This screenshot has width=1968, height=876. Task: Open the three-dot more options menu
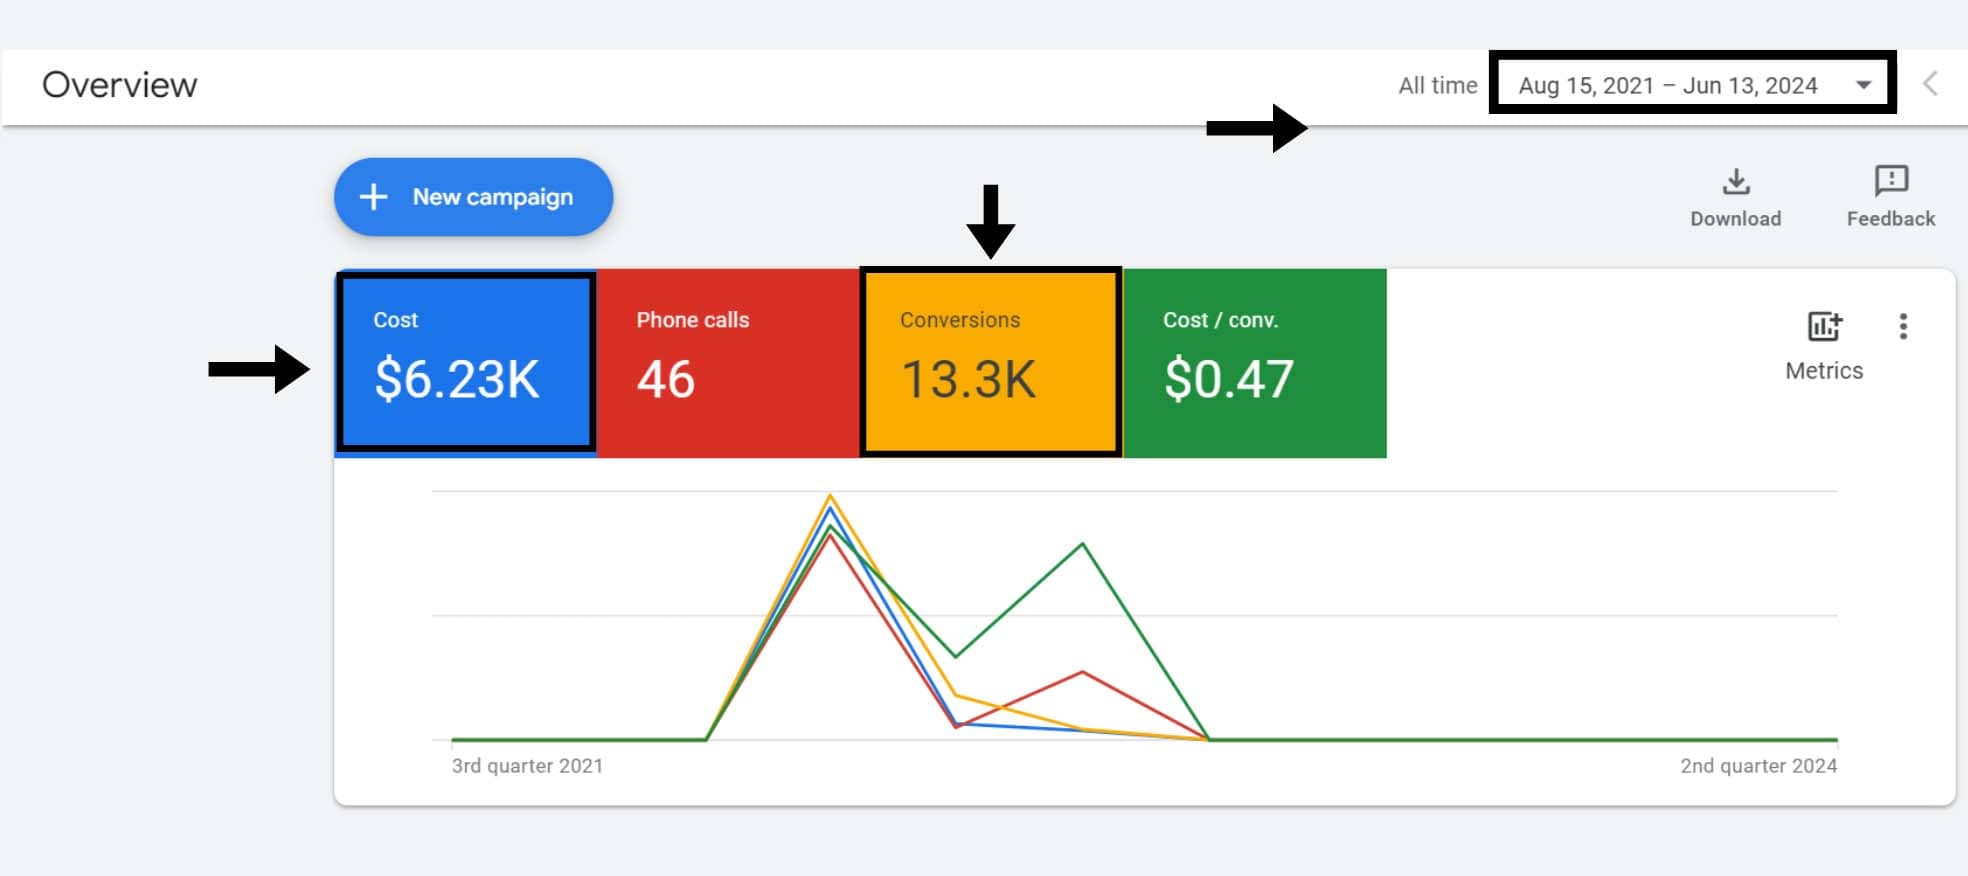coord(1903,327)
